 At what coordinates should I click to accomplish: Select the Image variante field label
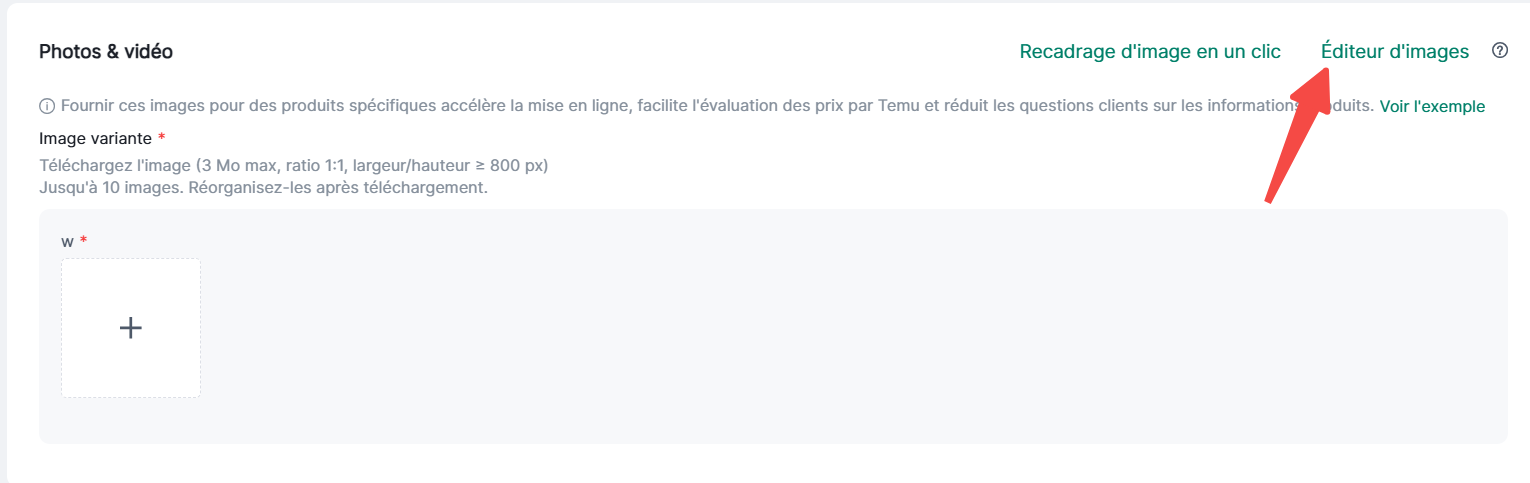click(95, 138)
